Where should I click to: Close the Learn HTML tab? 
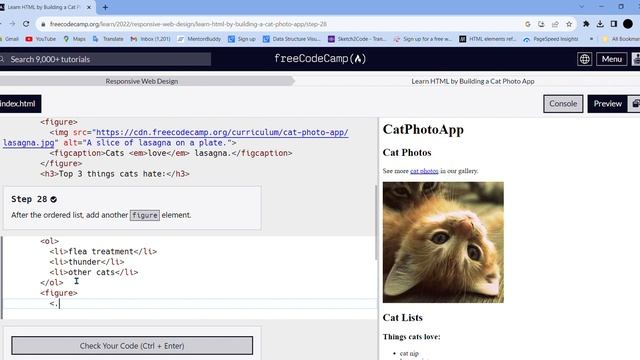pyautogui.click(x=89, y=7)
